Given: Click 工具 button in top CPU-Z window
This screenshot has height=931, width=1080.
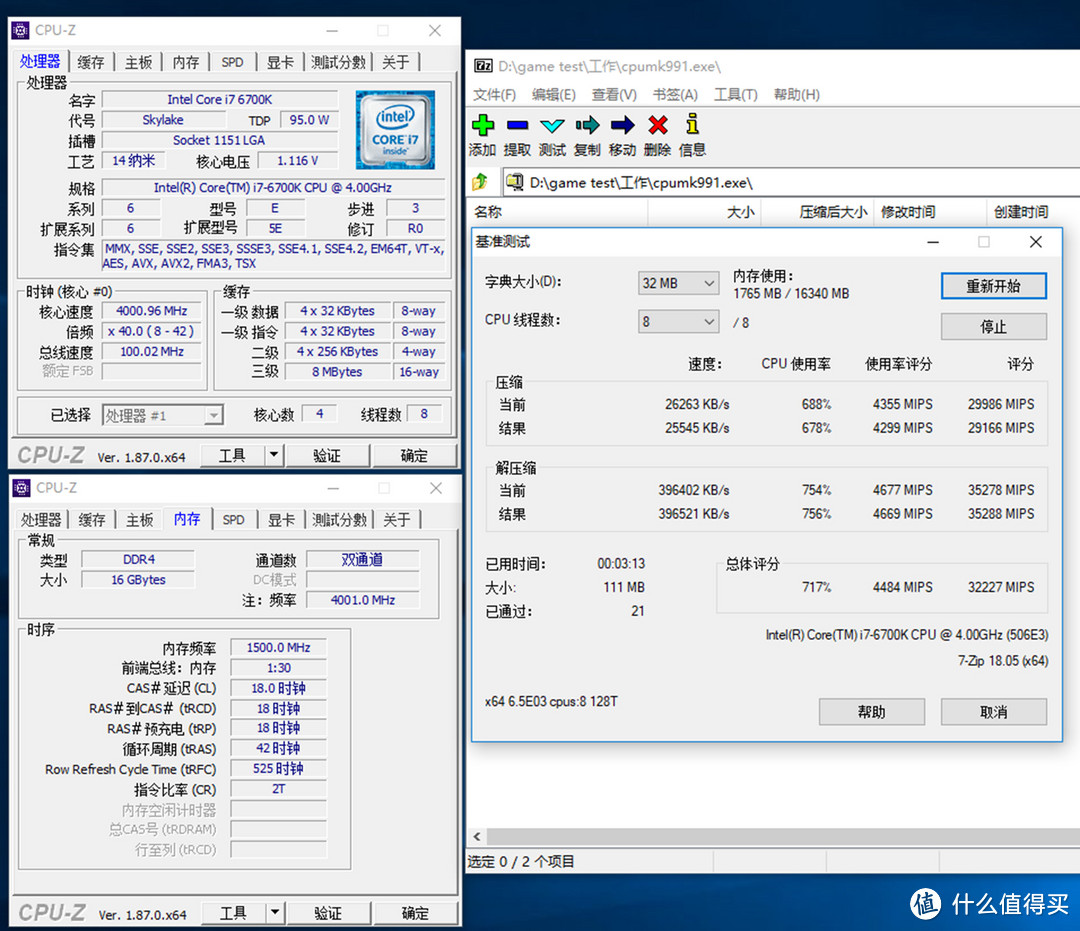Looking at the screenshot, I should (232, 455).
